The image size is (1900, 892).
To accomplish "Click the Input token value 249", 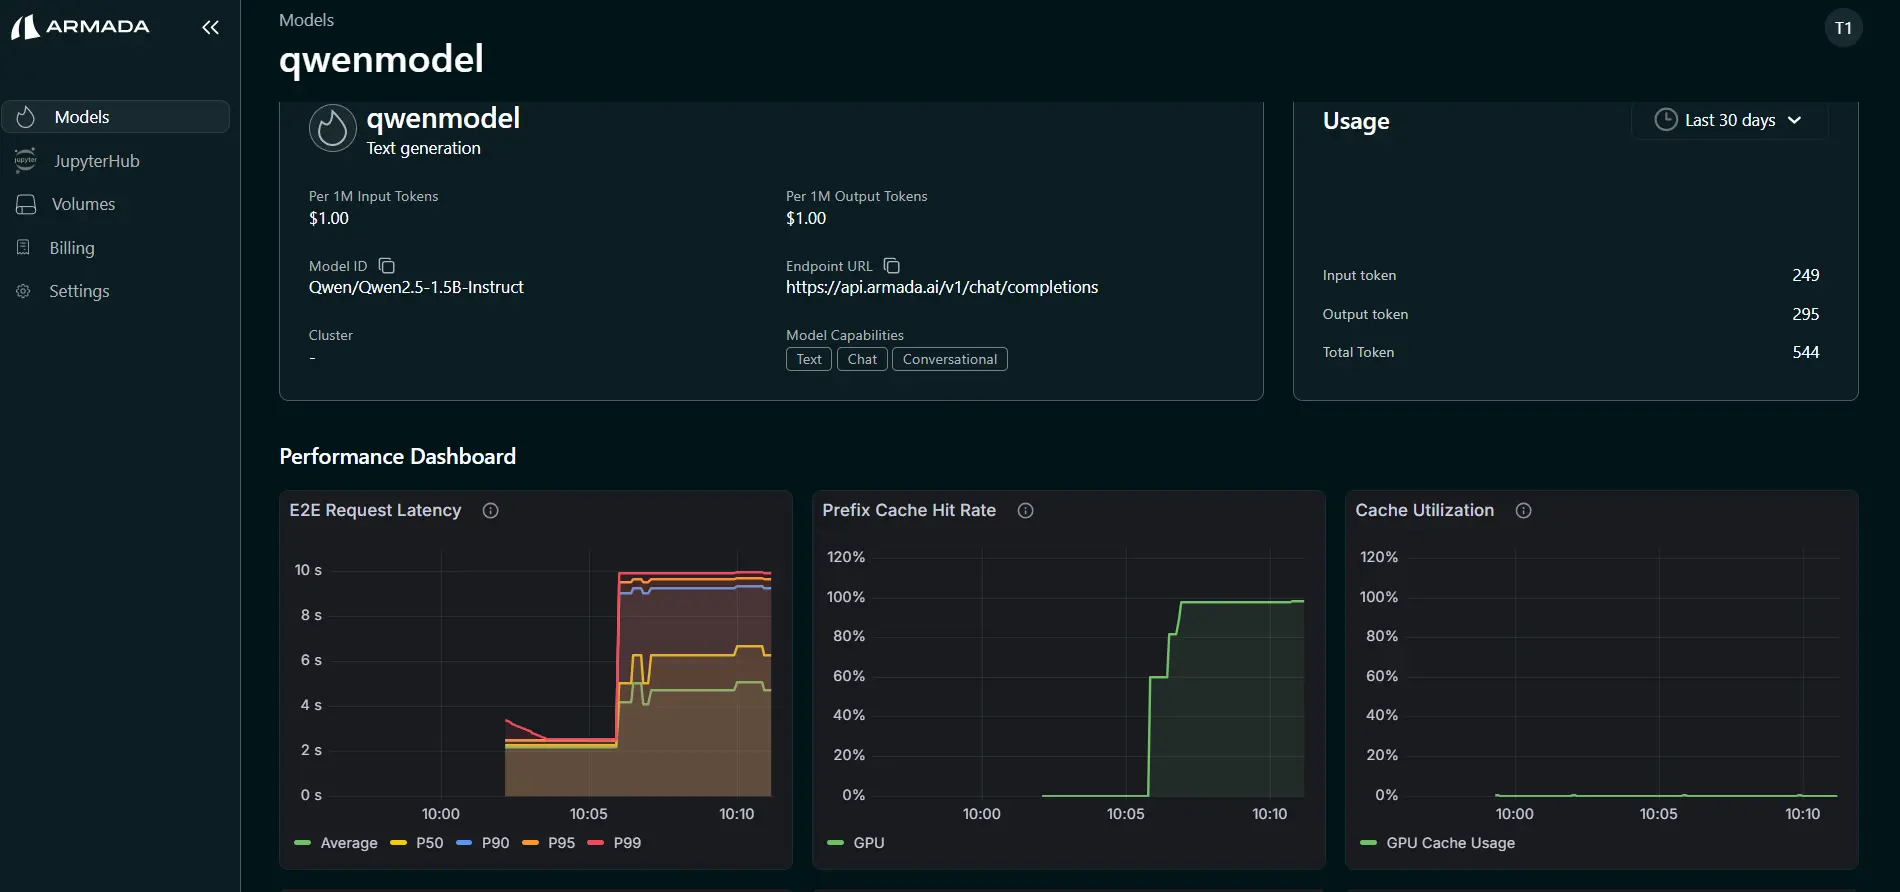I will coord(1806,275).
